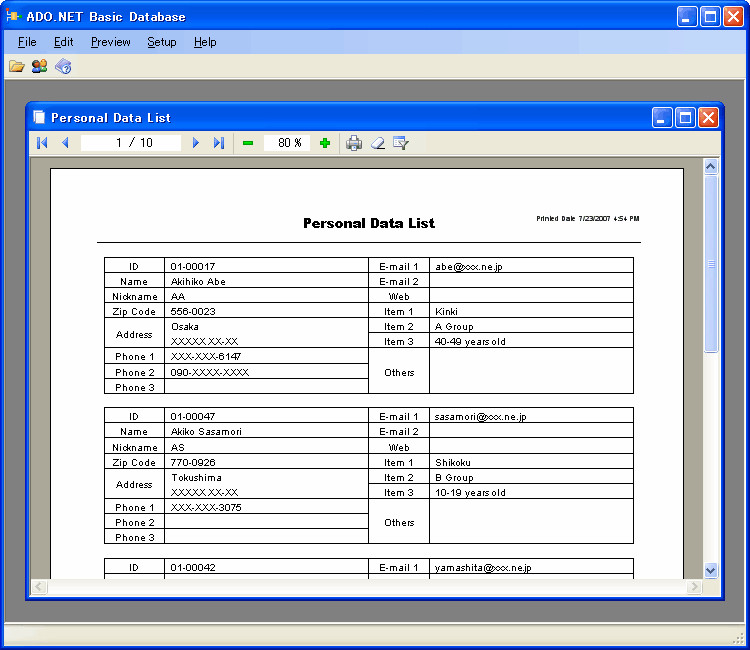The width and height of the screenshot is (750, 650).
Task: Jump to the last page of the report
Action: click(x=219, y=143)
